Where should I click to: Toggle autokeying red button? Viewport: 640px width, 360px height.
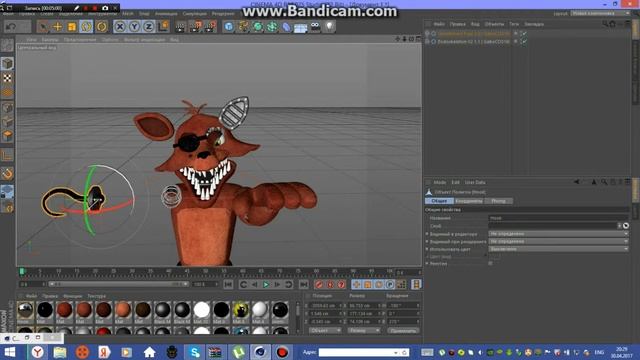tap(330, 284)
